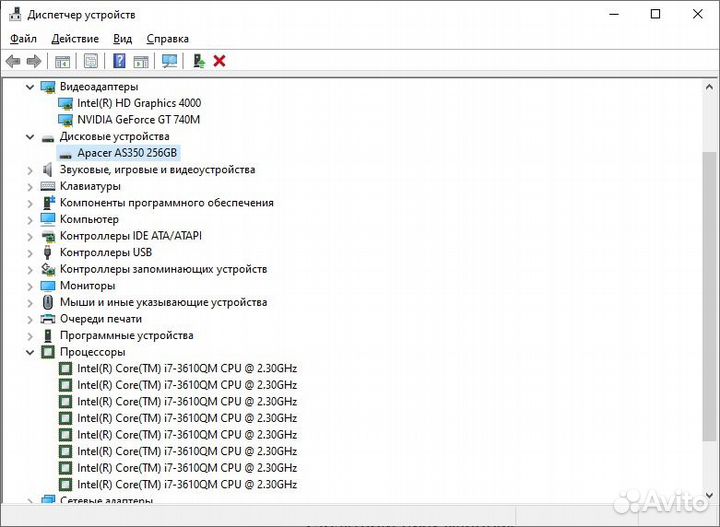
Task: Expand the Мониторы category
Action: click(30, 286)
